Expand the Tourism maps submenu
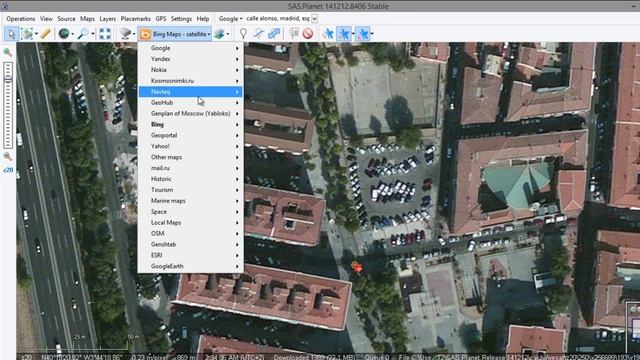 click(x=191, y=190)
